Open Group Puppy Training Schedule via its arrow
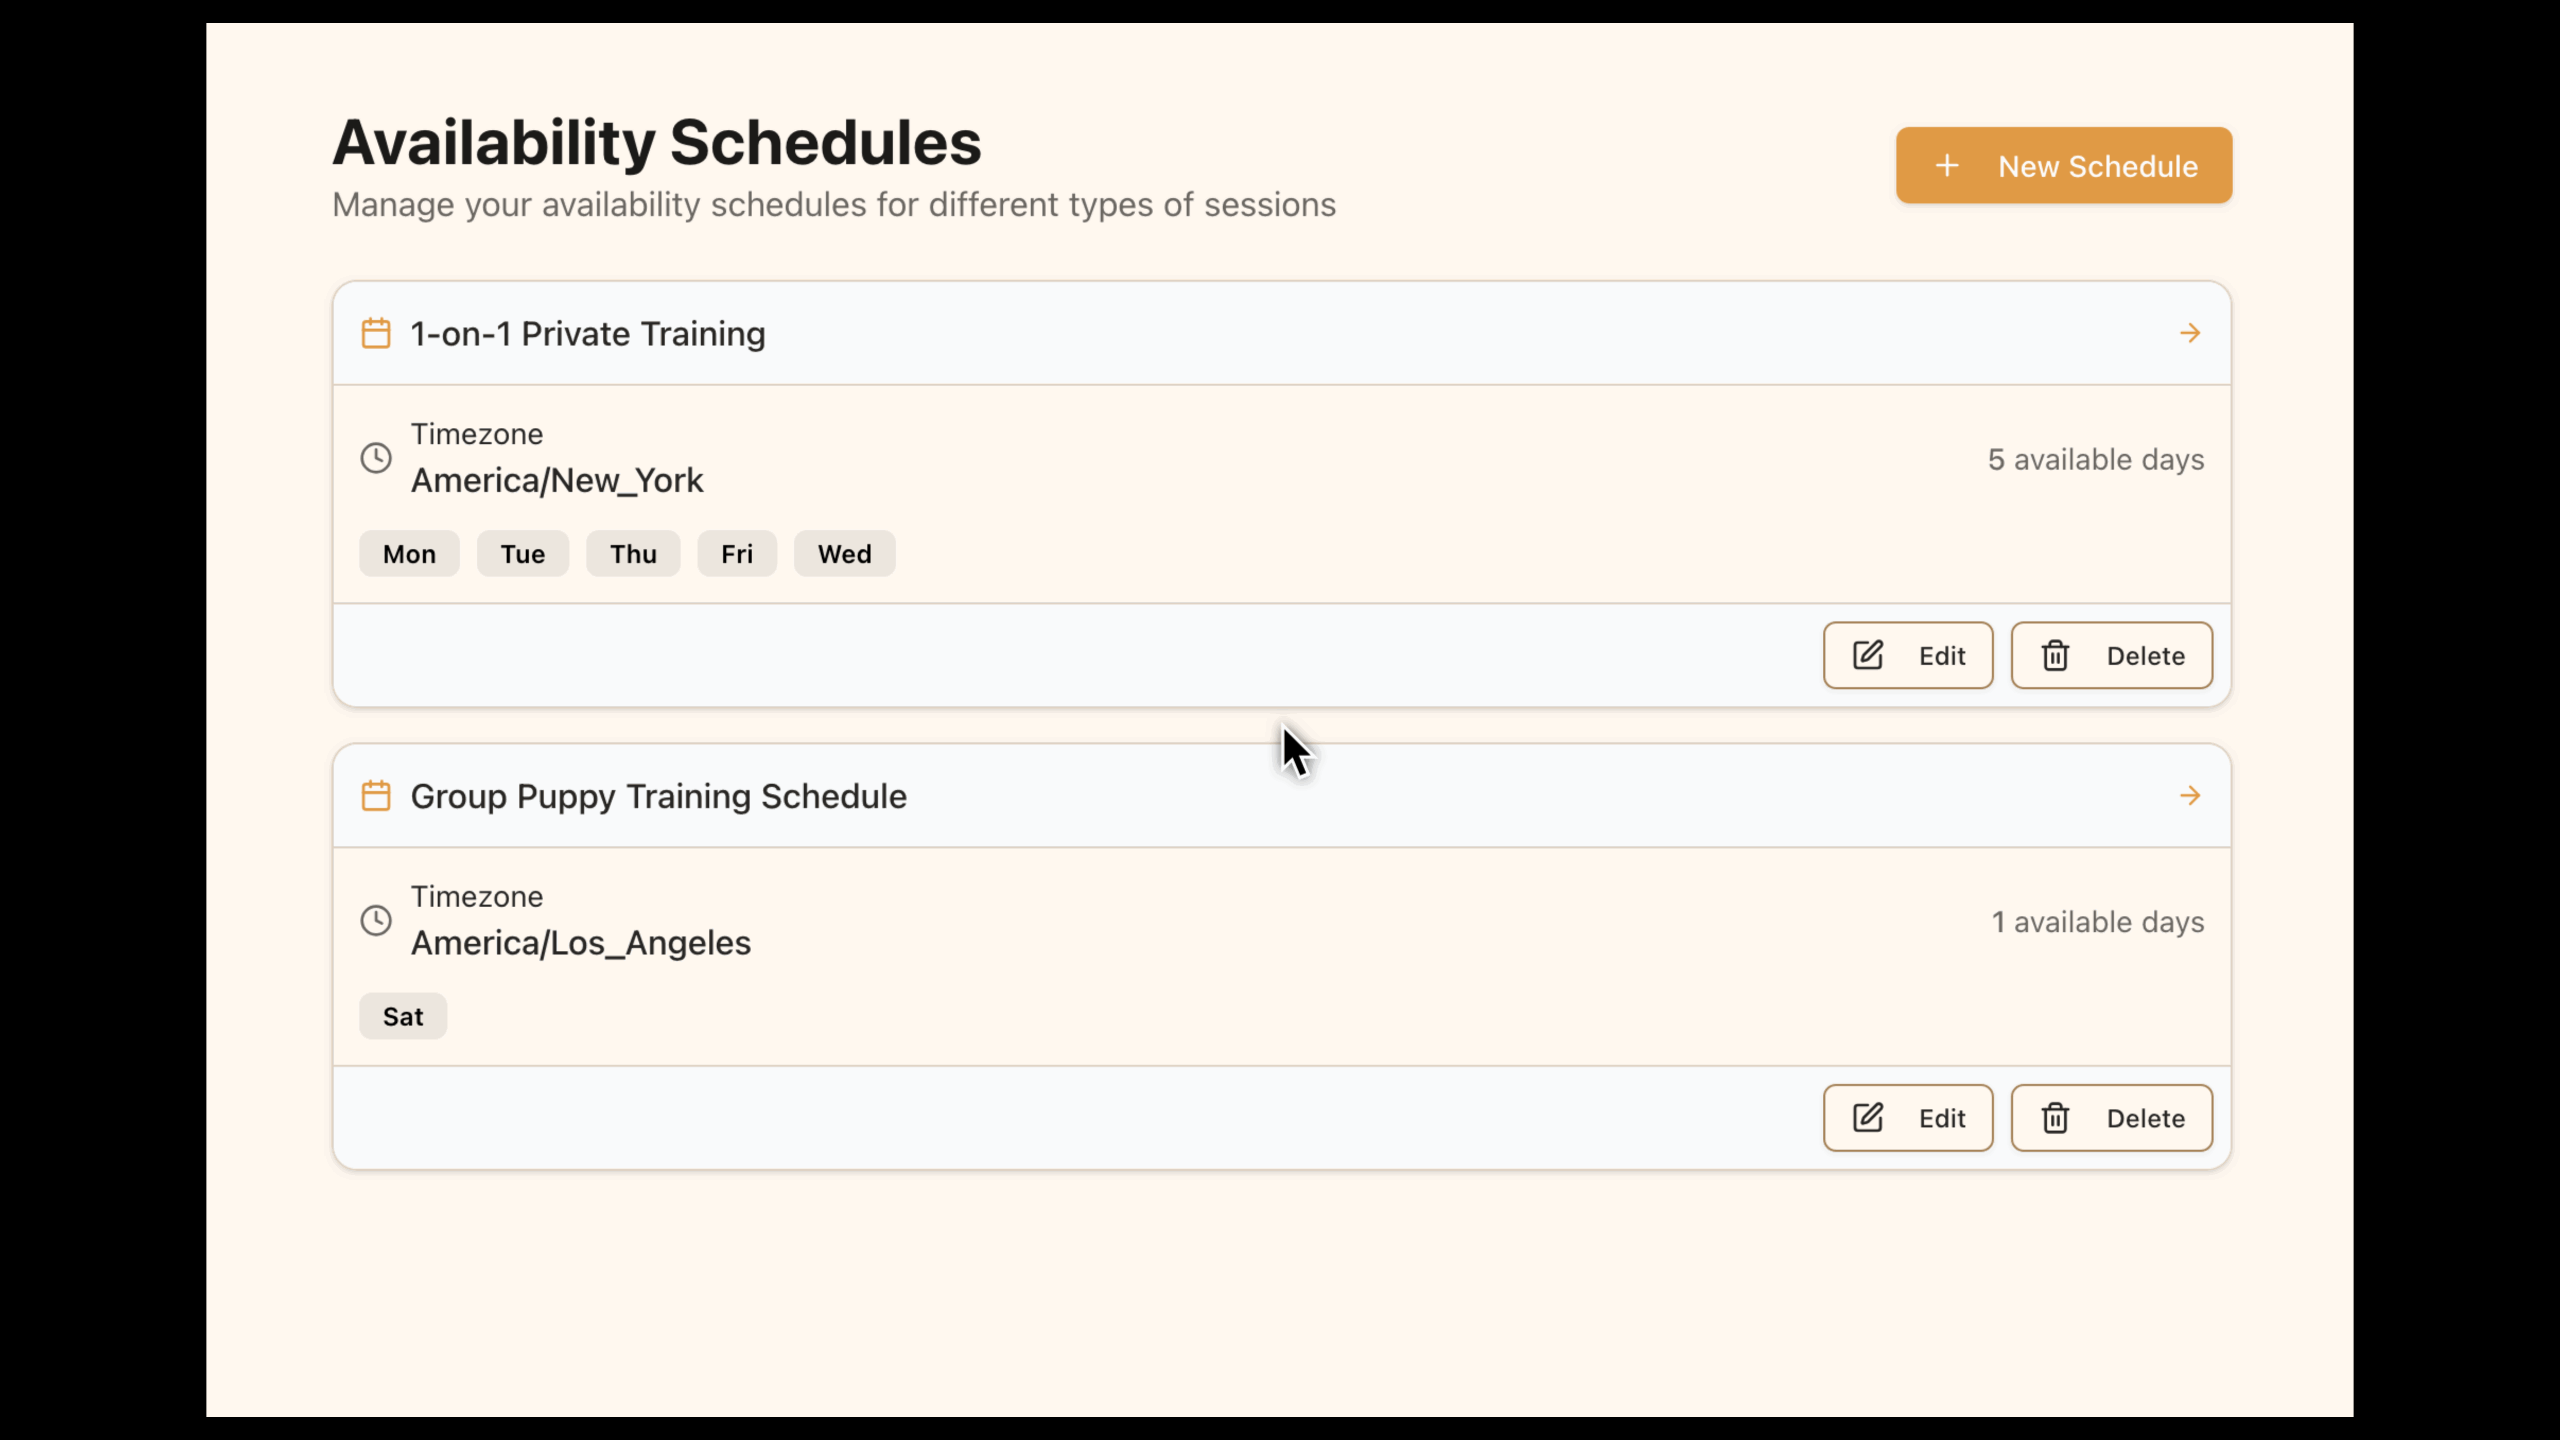Image resolution: width=2560 pixels, height=1440 pixels. (x=2191, y=795)
